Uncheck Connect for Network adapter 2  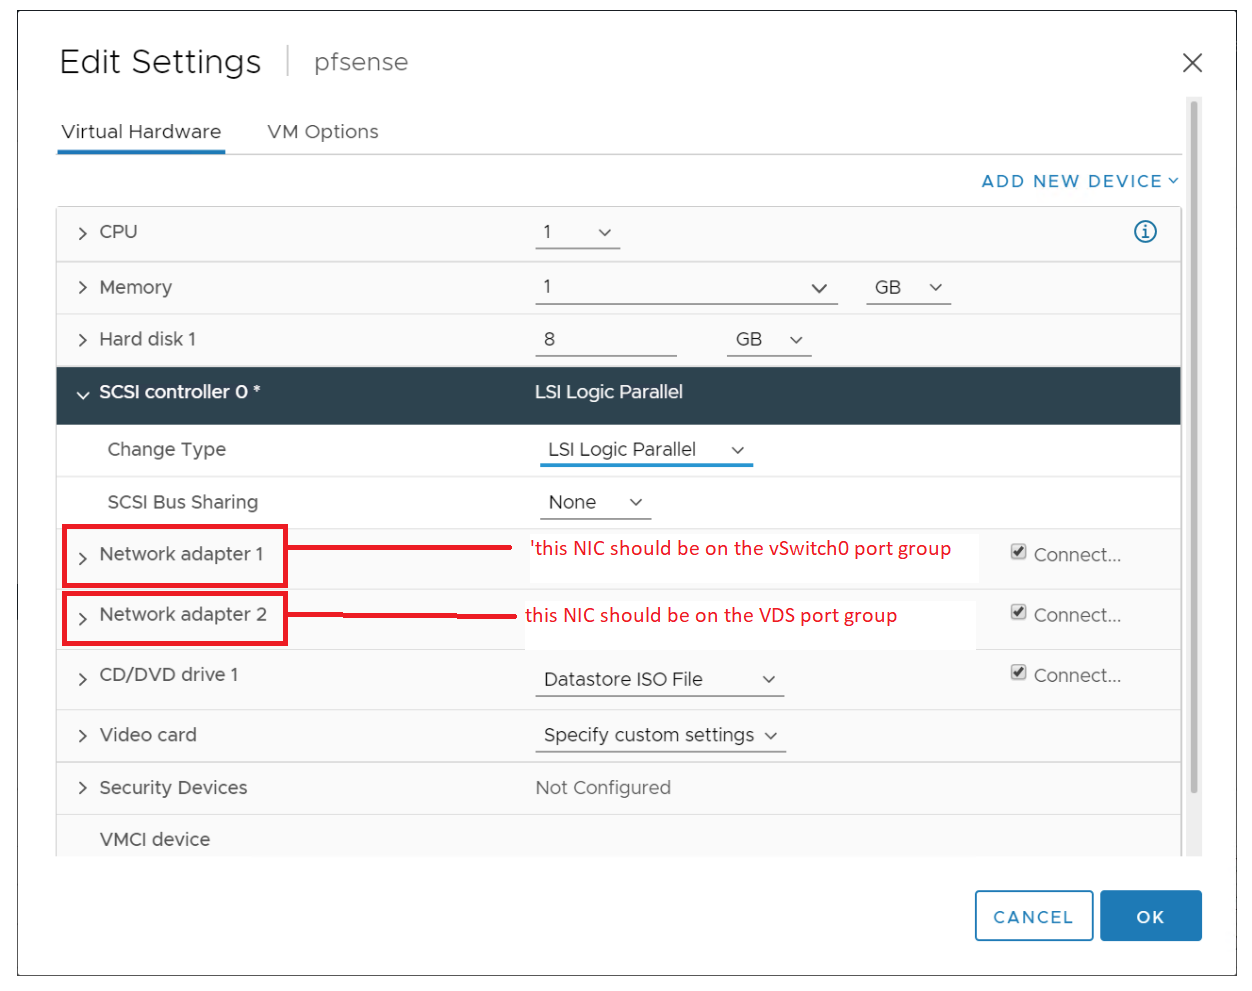1018,611
